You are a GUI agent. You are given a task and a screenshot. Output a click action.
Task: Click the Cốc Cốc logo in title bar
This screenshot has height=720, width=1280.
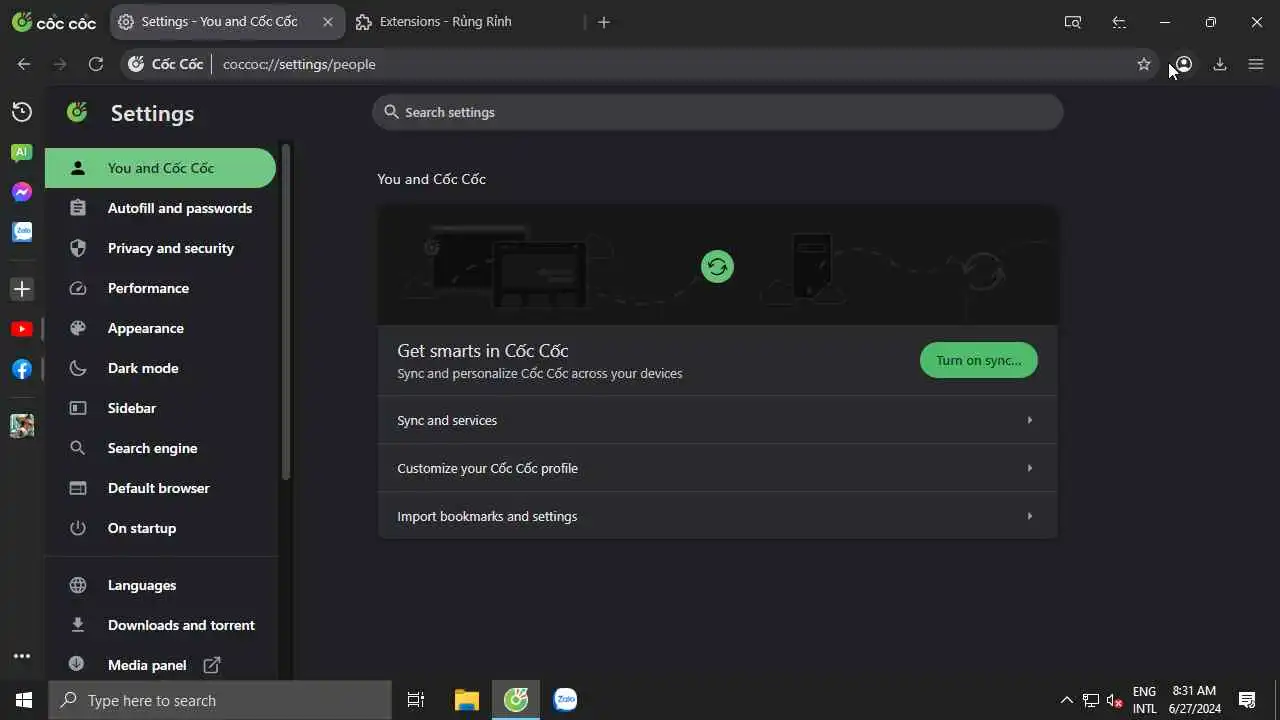coord(54,22)
